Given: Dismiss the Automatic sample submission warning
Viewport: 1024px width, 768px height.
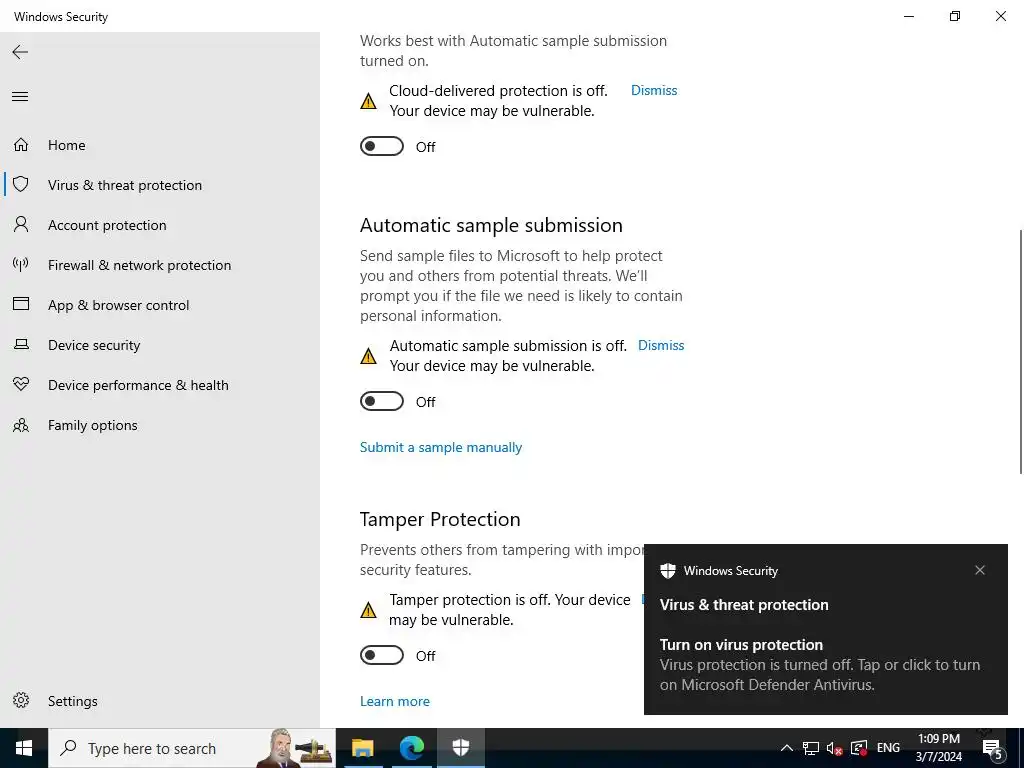Looking at the screenshot, I should 661,345.
